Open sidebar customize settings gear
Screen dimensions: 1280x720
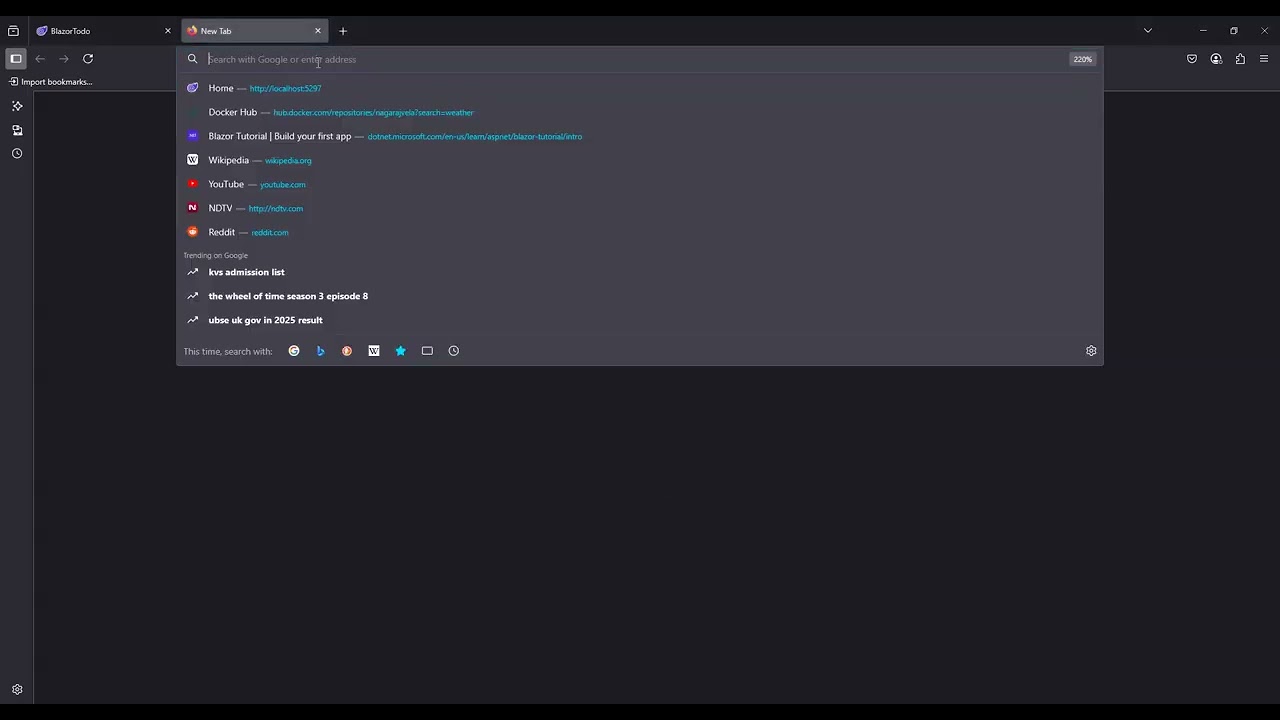point(17,690)
